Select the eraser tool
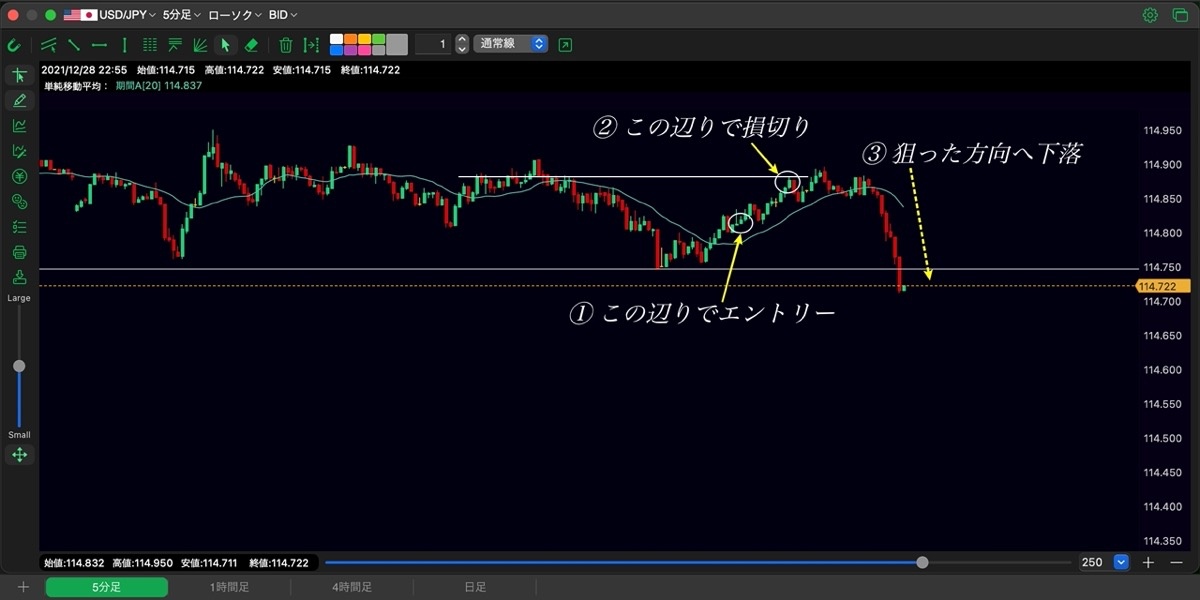This screenshot has height=600, width=1200. (x=251, y=44)
